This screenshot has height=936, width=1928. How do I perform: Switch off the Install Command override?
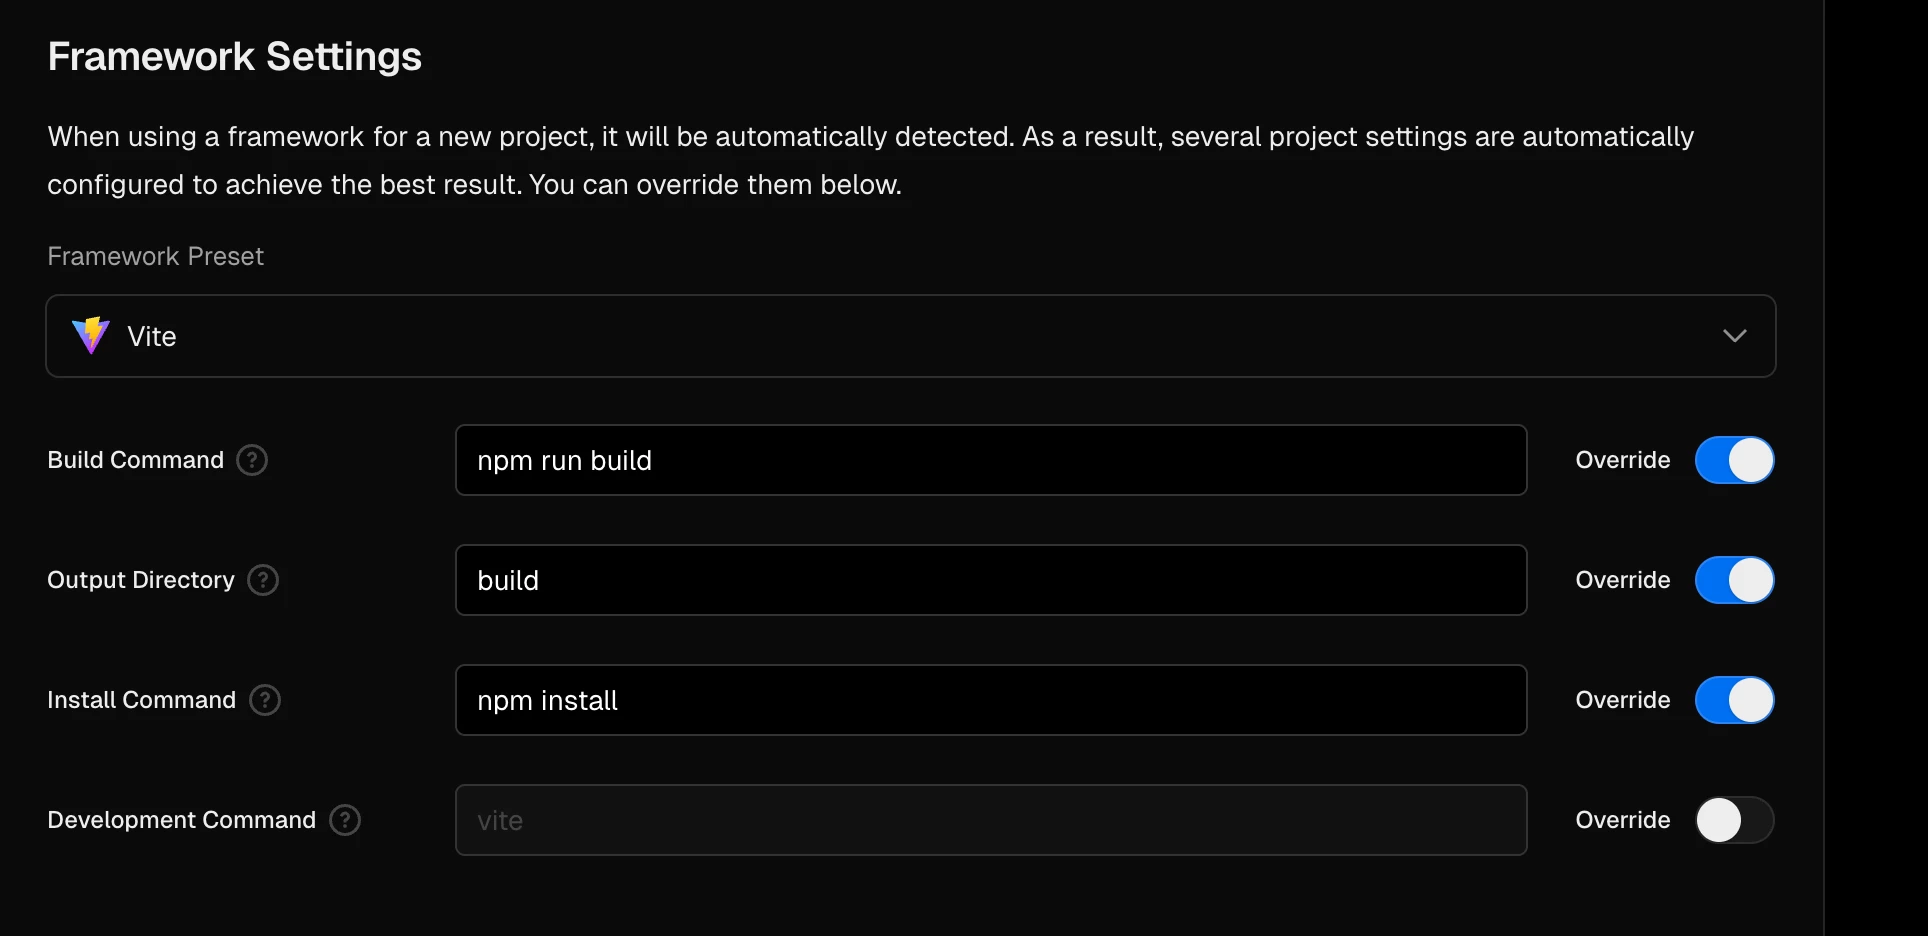pos(1735,700)
